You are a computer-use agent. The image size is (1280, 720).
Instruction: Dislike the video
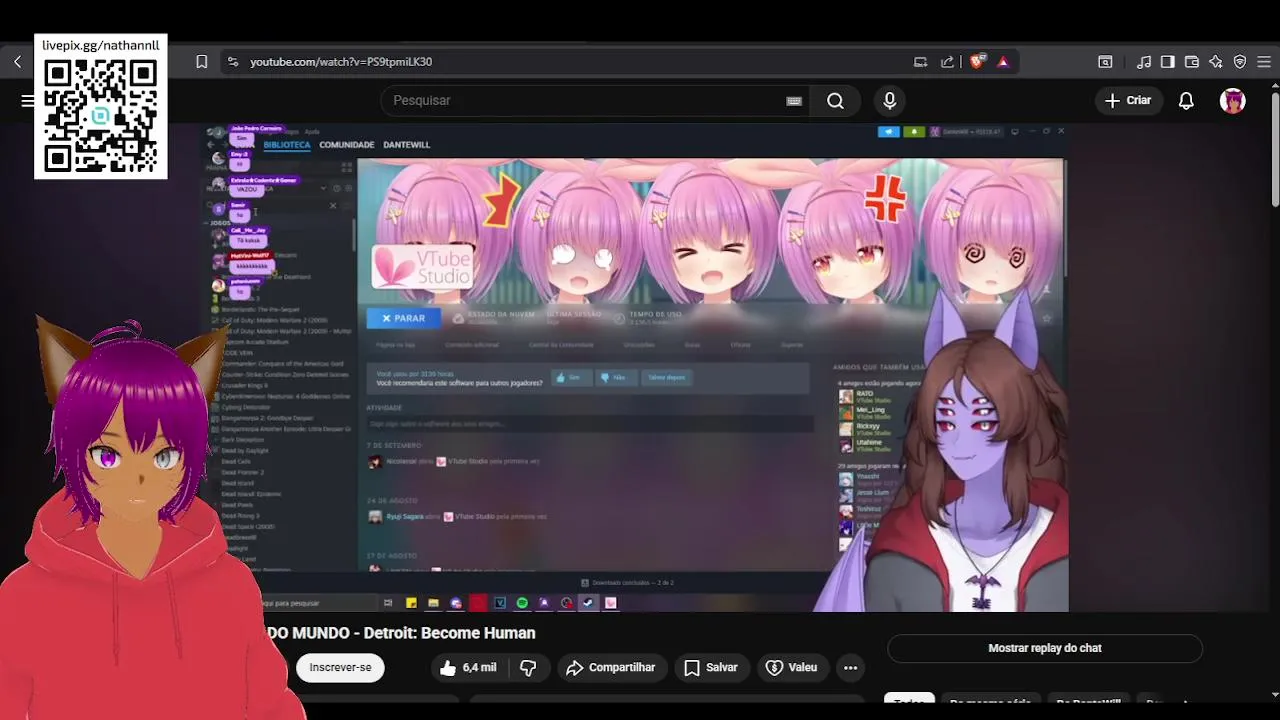[528, 667]
